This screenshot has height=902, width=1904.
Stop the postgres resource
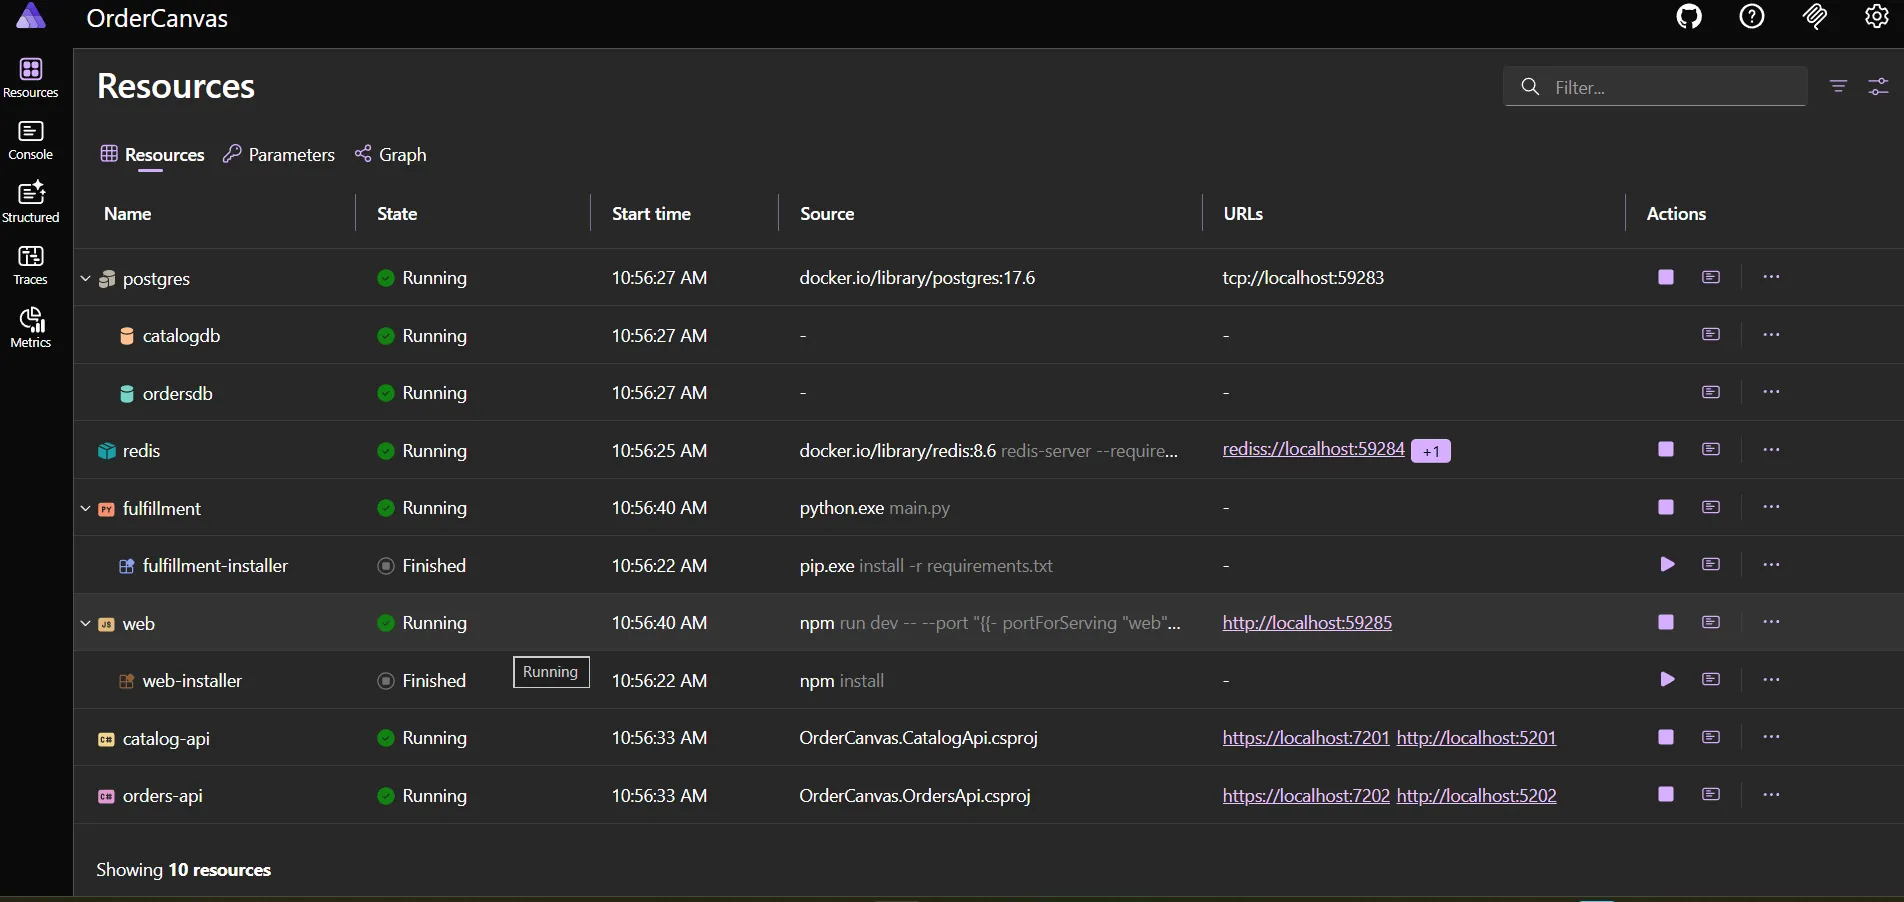coord(1666,277)
